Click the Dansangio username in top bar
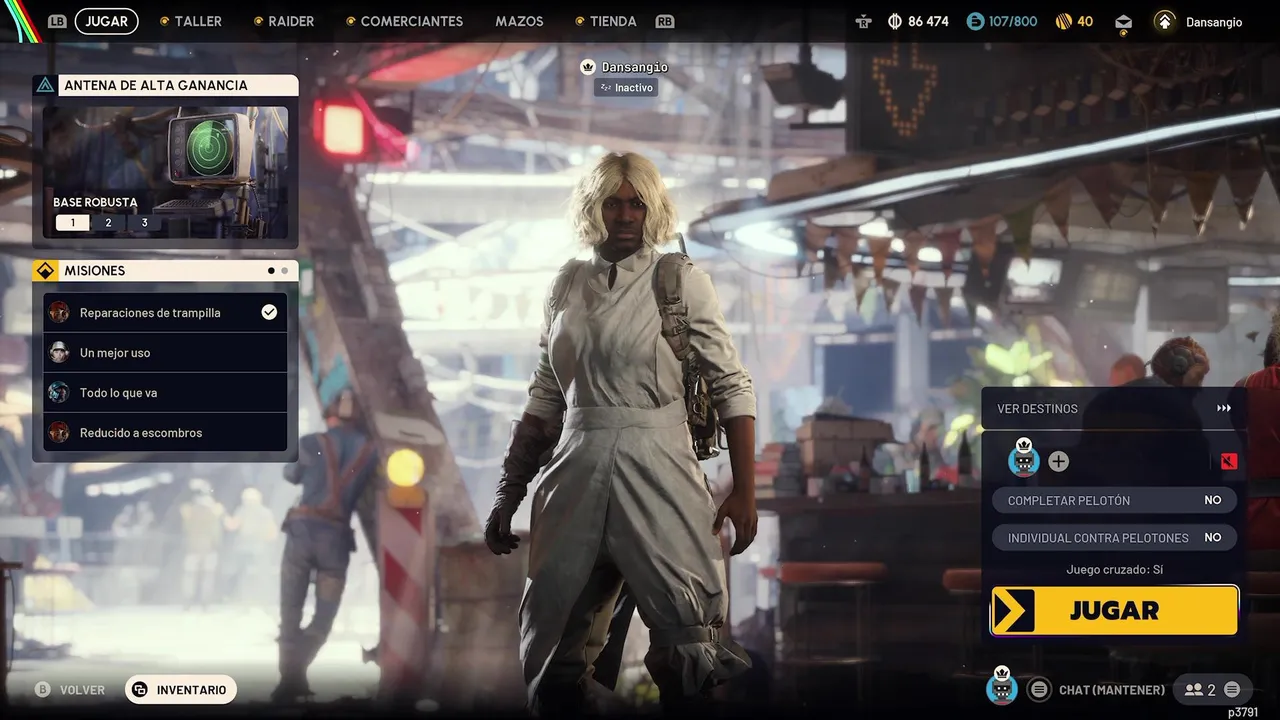 1214,22
